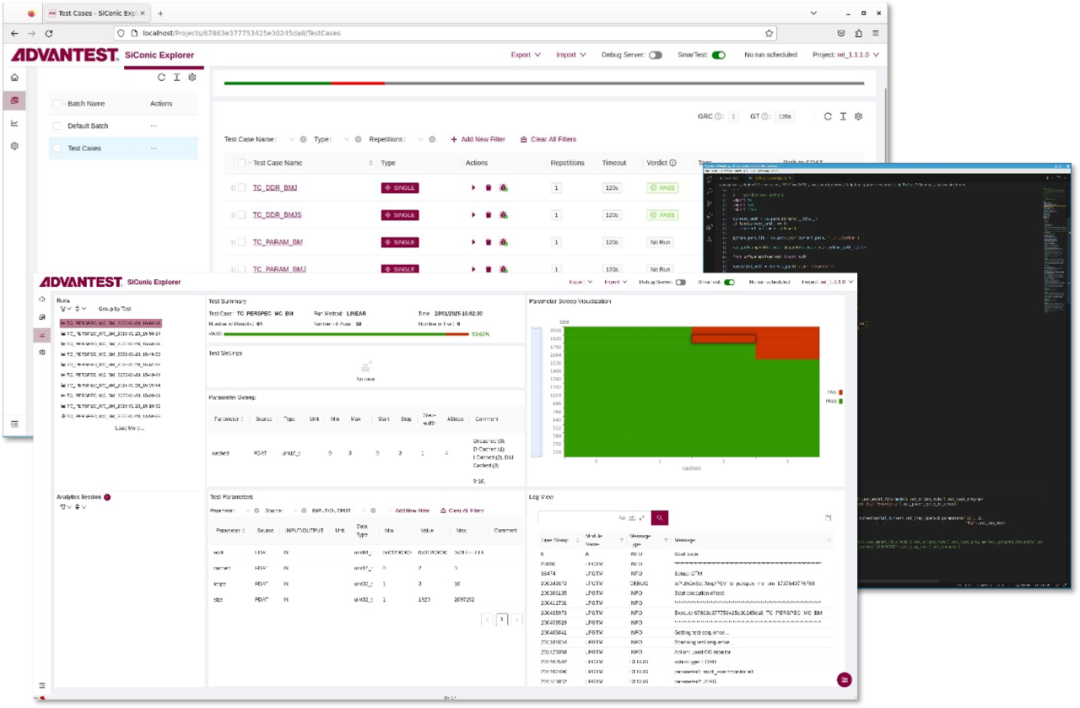
Task: Click Clear All Filters above test case table
Action: pyautogui.click(x=548, y=139)
